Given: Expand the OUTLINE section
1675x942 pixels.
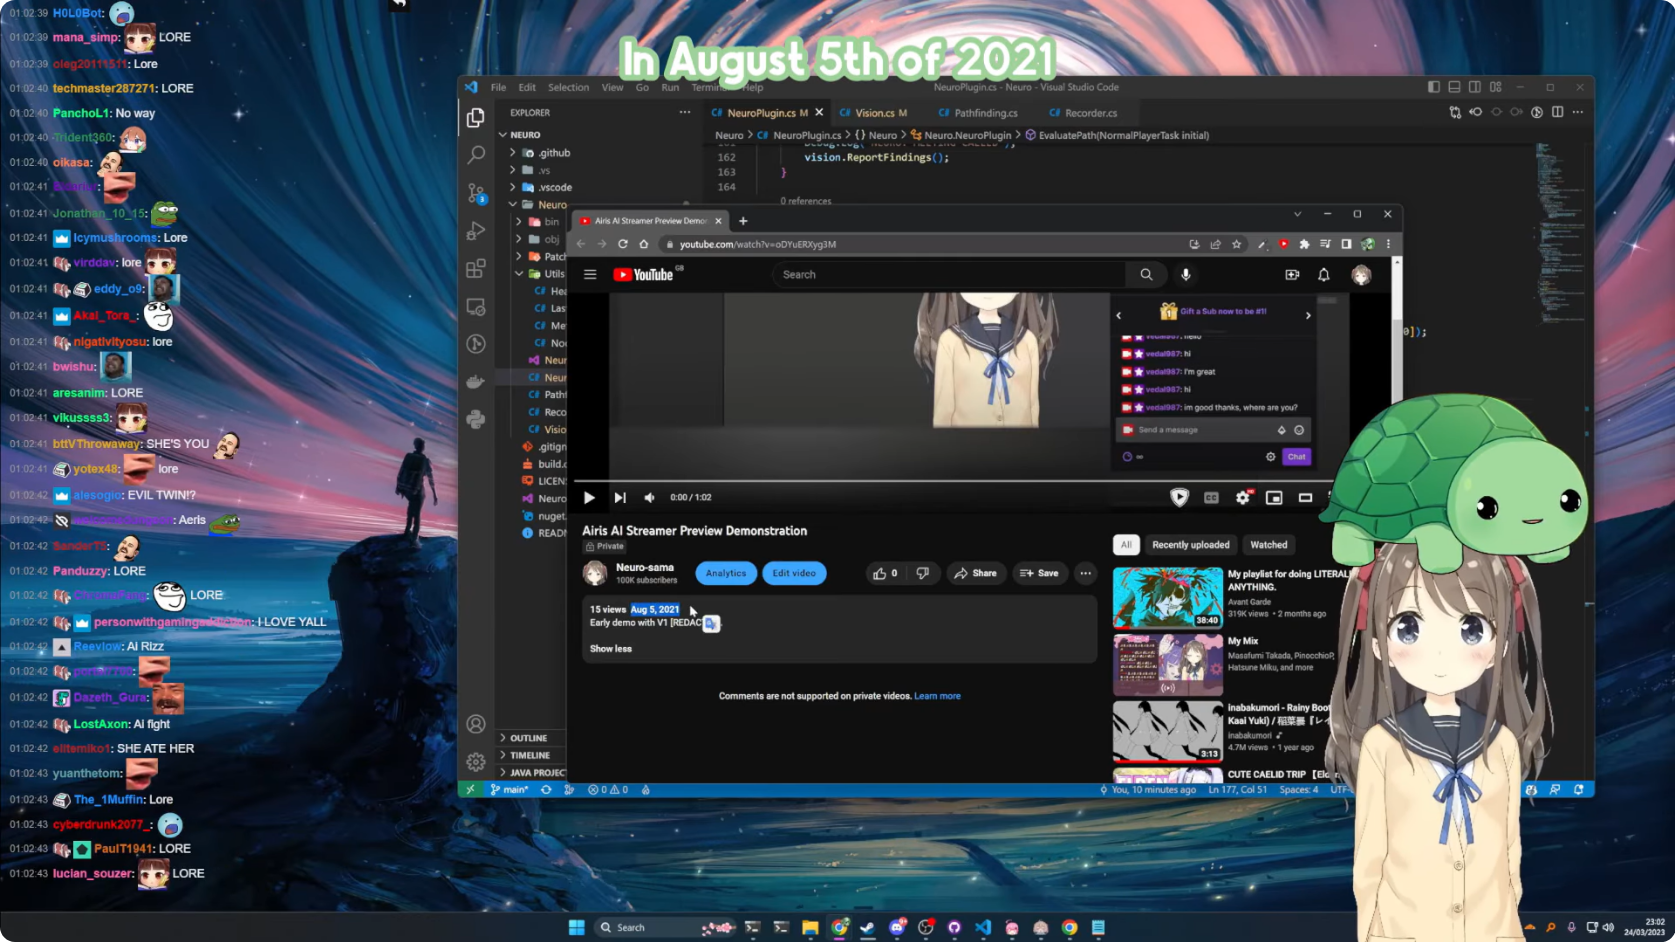Looking at the screenshot, I should pyautogui.click(x=529, y=738).
